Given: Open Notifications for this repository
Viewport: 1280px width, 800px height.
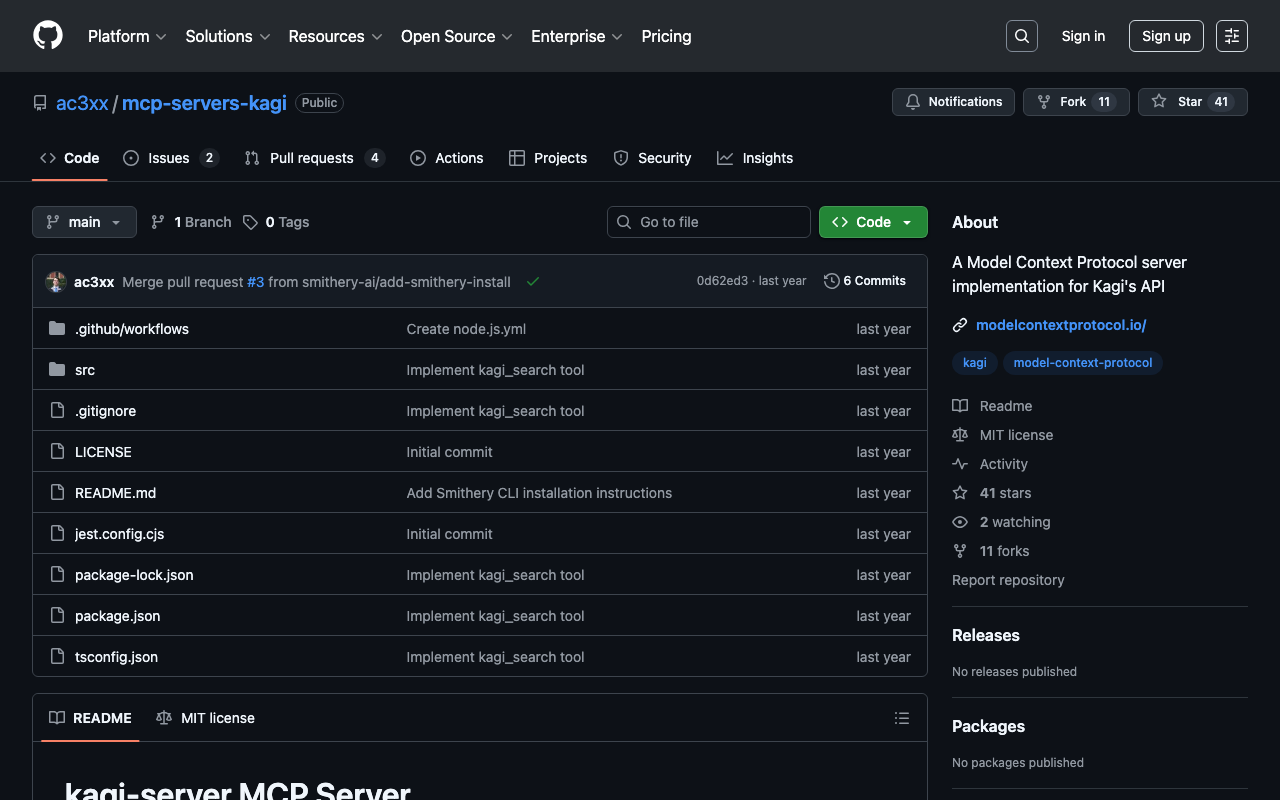Looking at the screenshot, I should [953, 102].
